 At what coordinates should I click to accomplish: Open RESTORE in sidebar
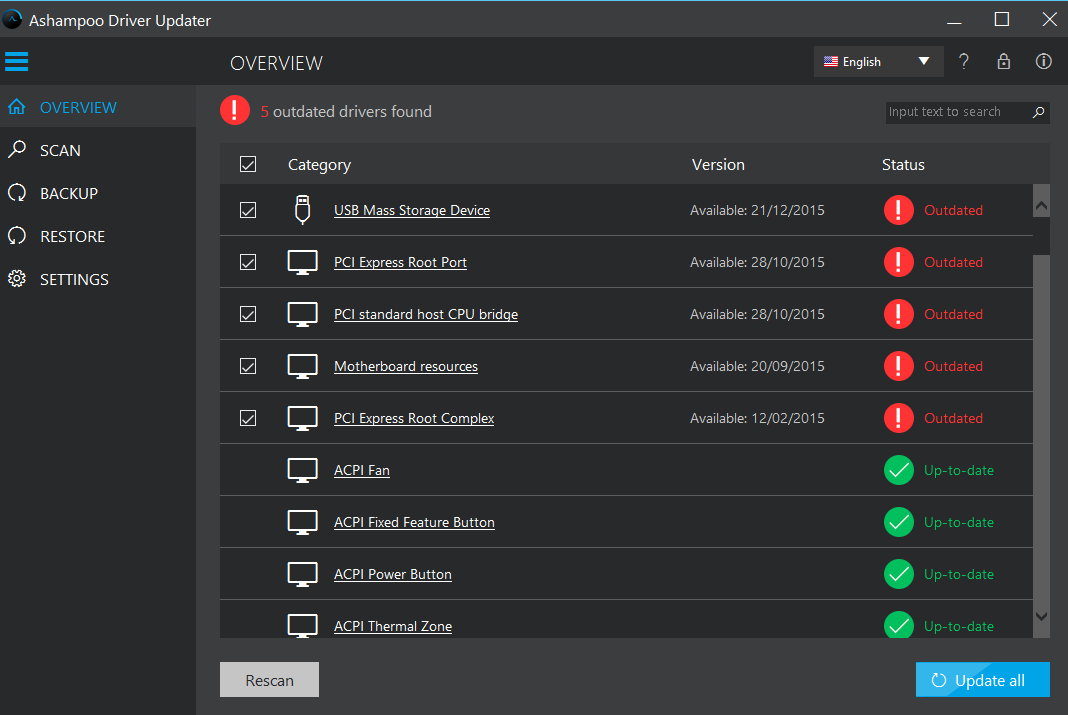click(98, 236)
